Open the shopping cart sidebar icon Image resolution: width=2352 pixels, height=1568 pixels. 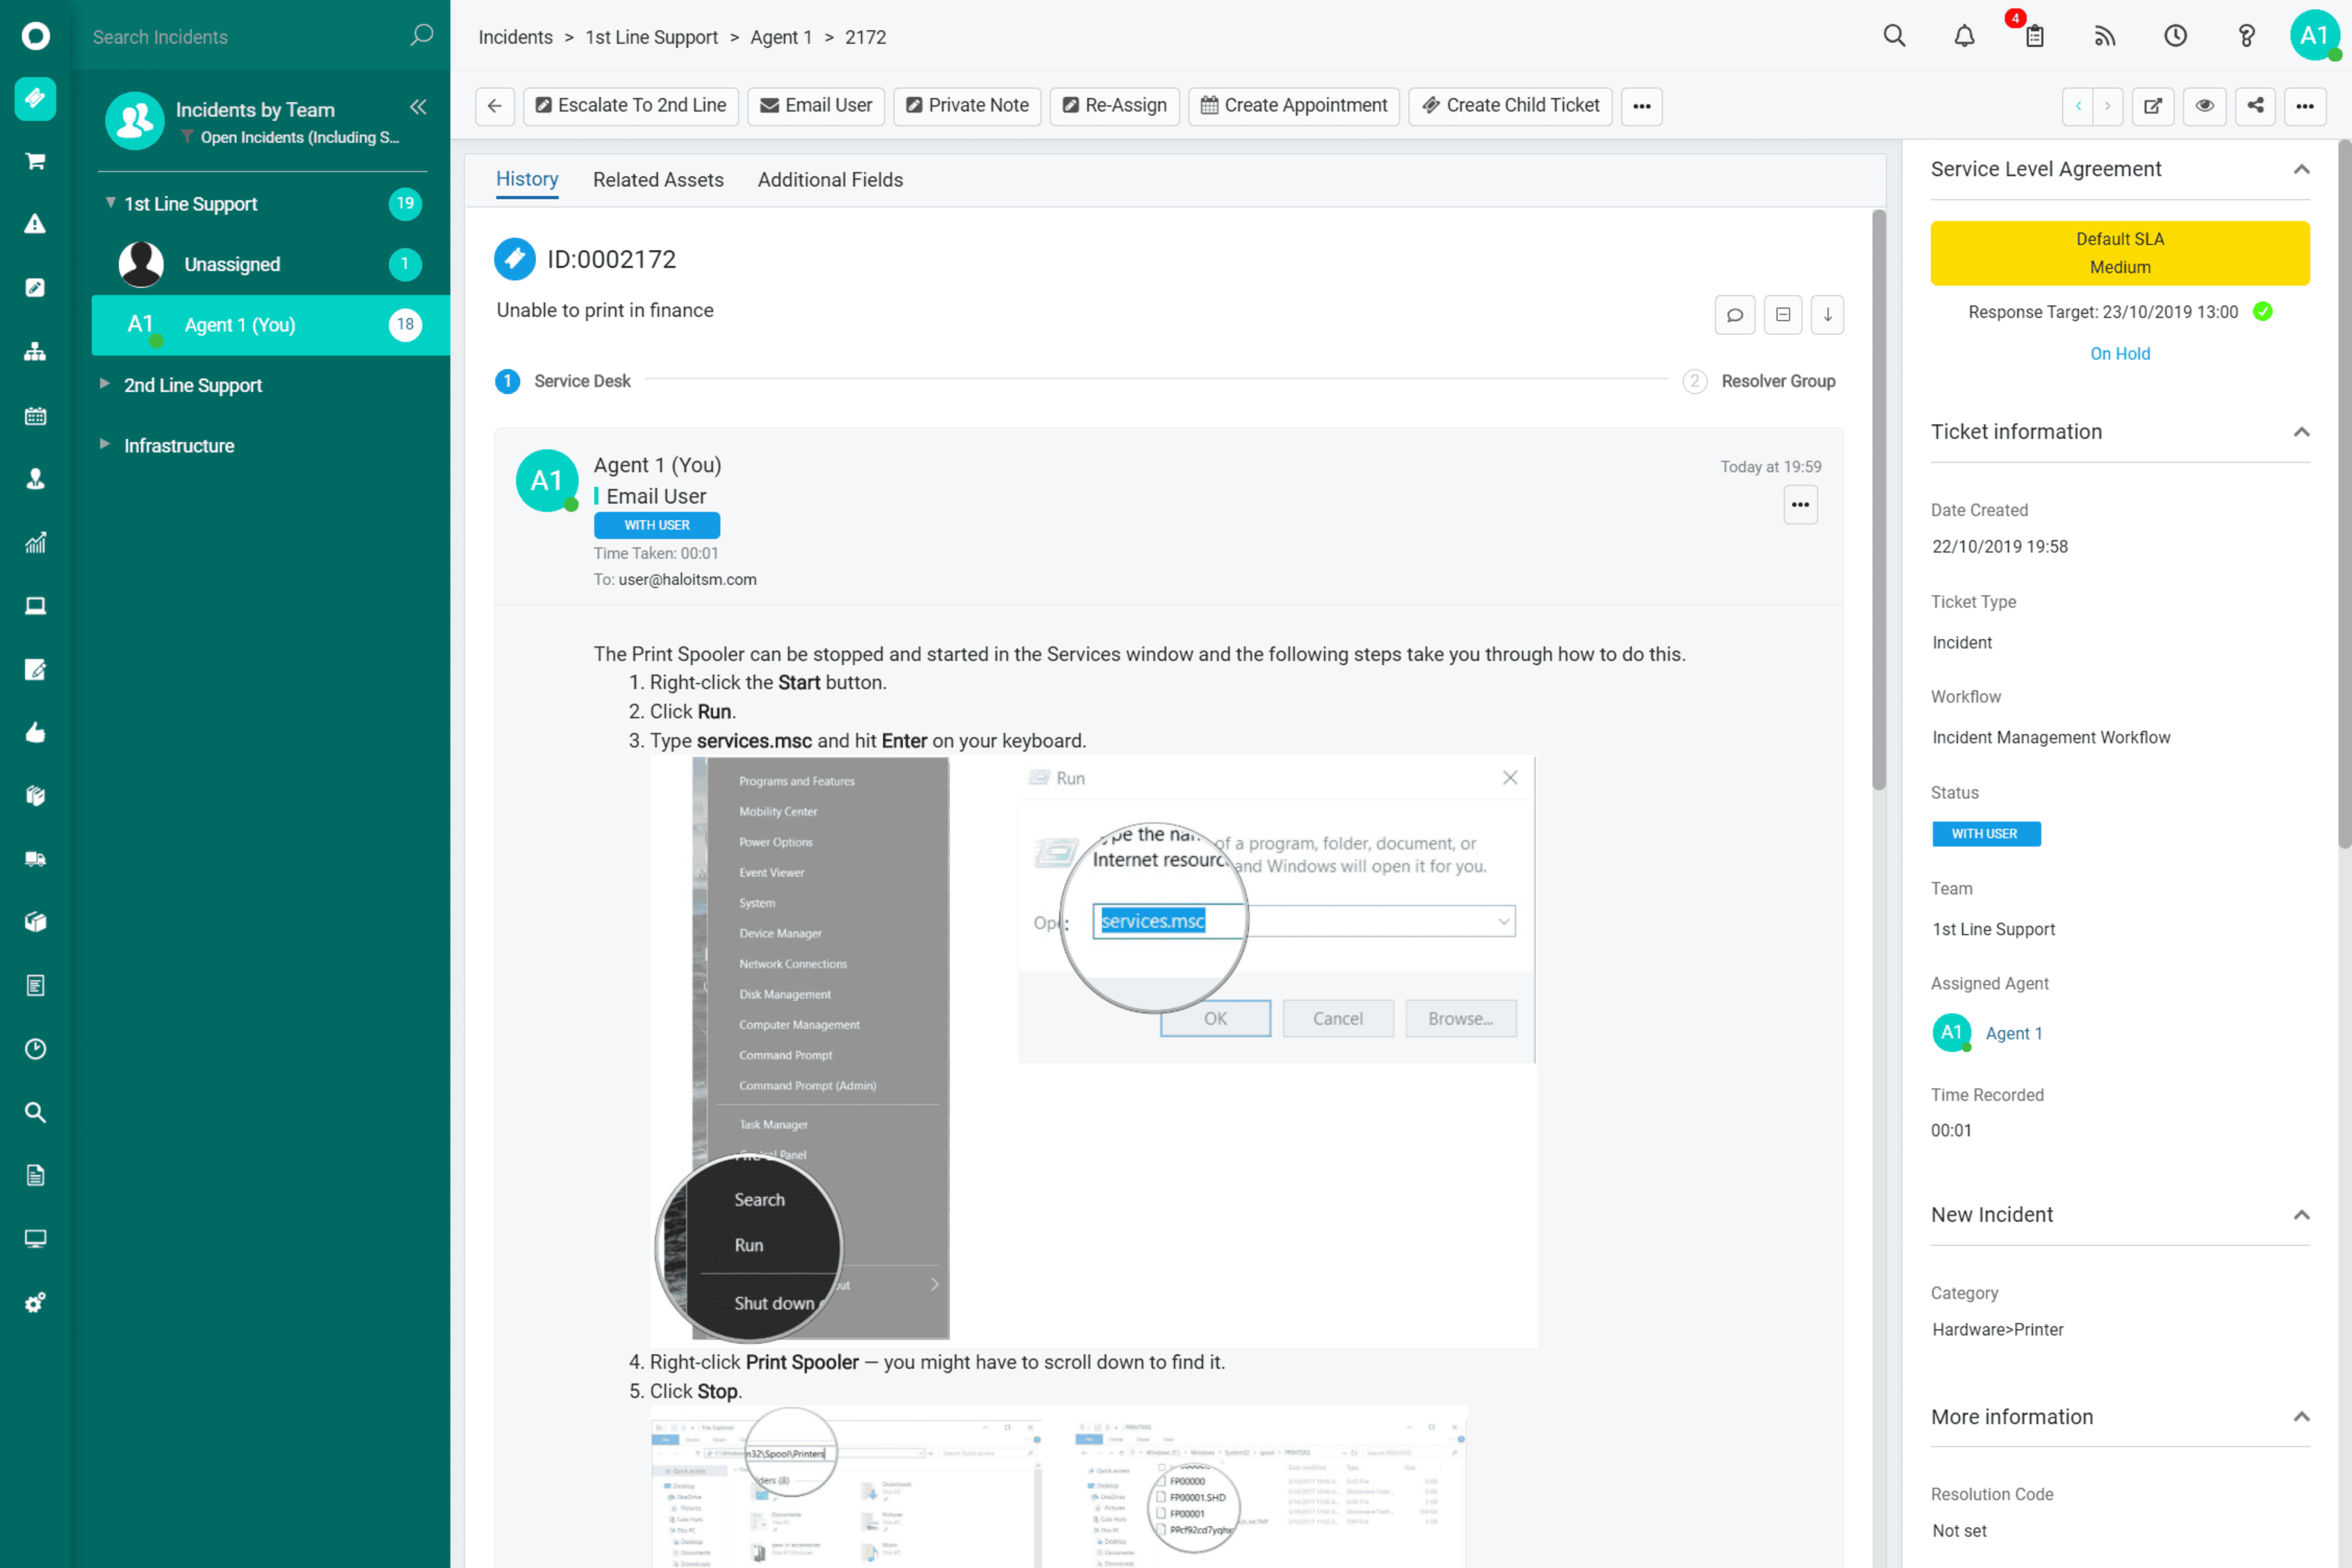click(x=35, y=161)
